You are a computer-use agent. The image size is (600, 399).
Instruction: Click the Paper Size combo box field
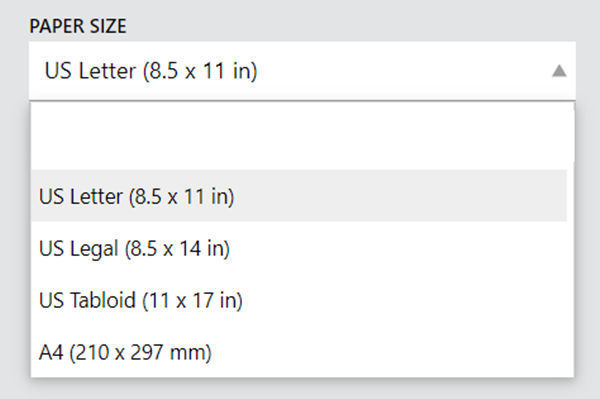tap(302, 71)
